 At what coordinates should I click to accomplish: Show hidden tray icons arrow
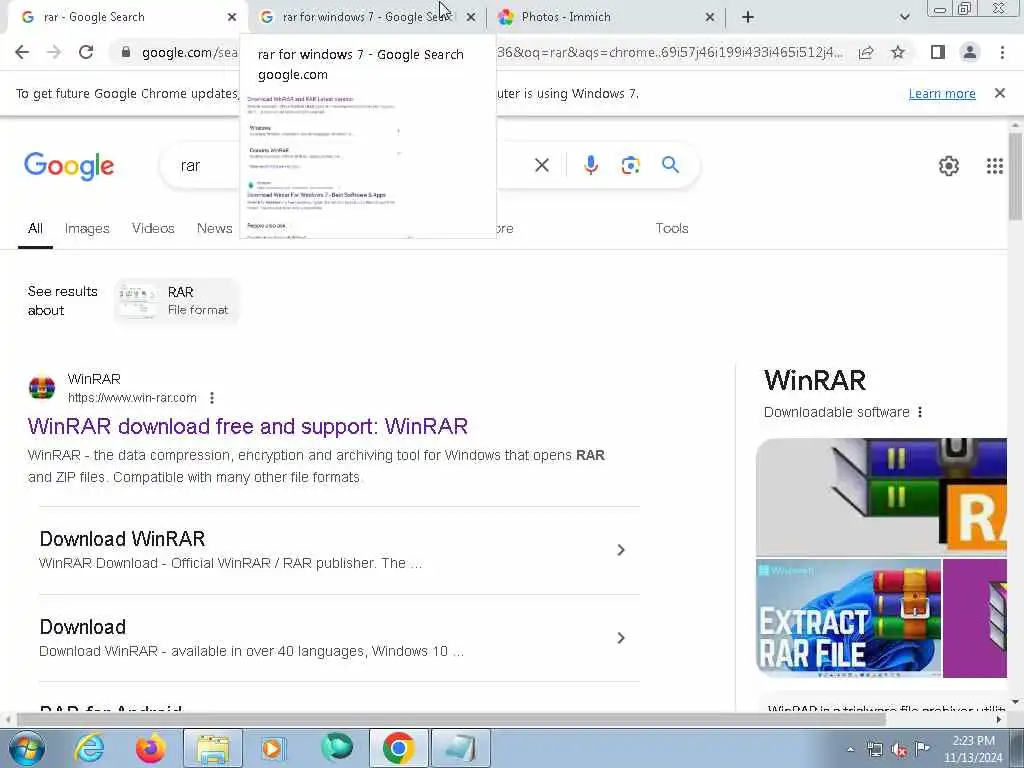850,750
